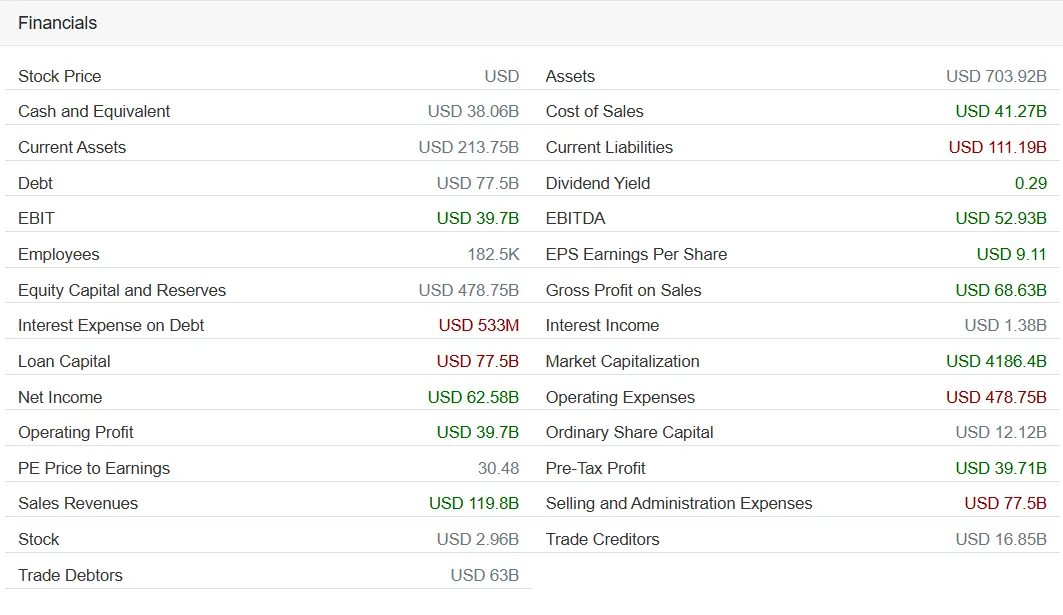Click the Net Income label

(60, 397)
